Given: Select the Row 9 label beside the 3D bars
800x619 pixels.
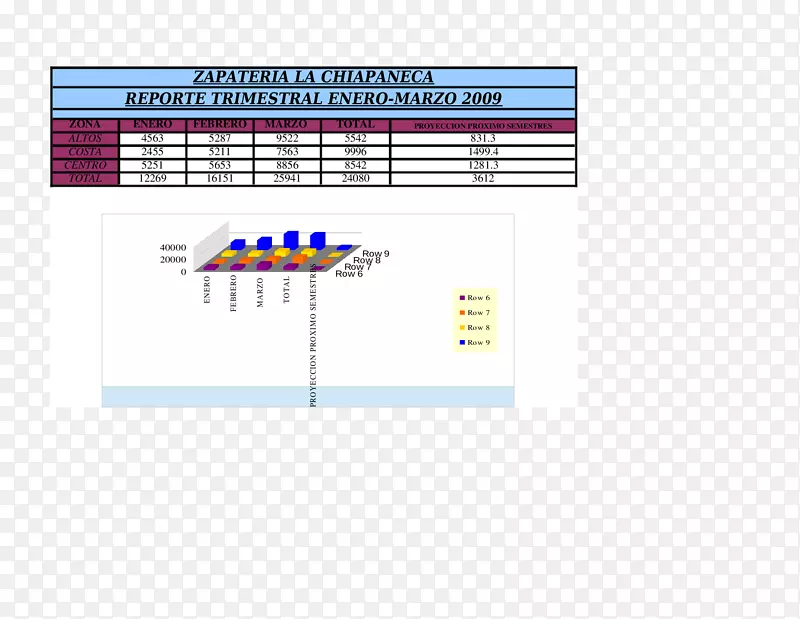Looking at the screenshot, I should pyautogui.click(x=376, y=254).
